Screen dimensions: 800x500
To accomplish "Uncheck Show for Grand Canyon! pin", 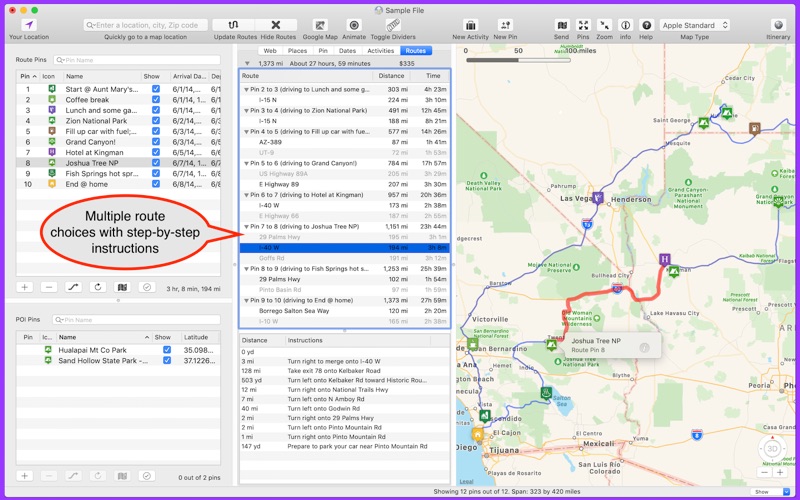I will coord(155,142).
